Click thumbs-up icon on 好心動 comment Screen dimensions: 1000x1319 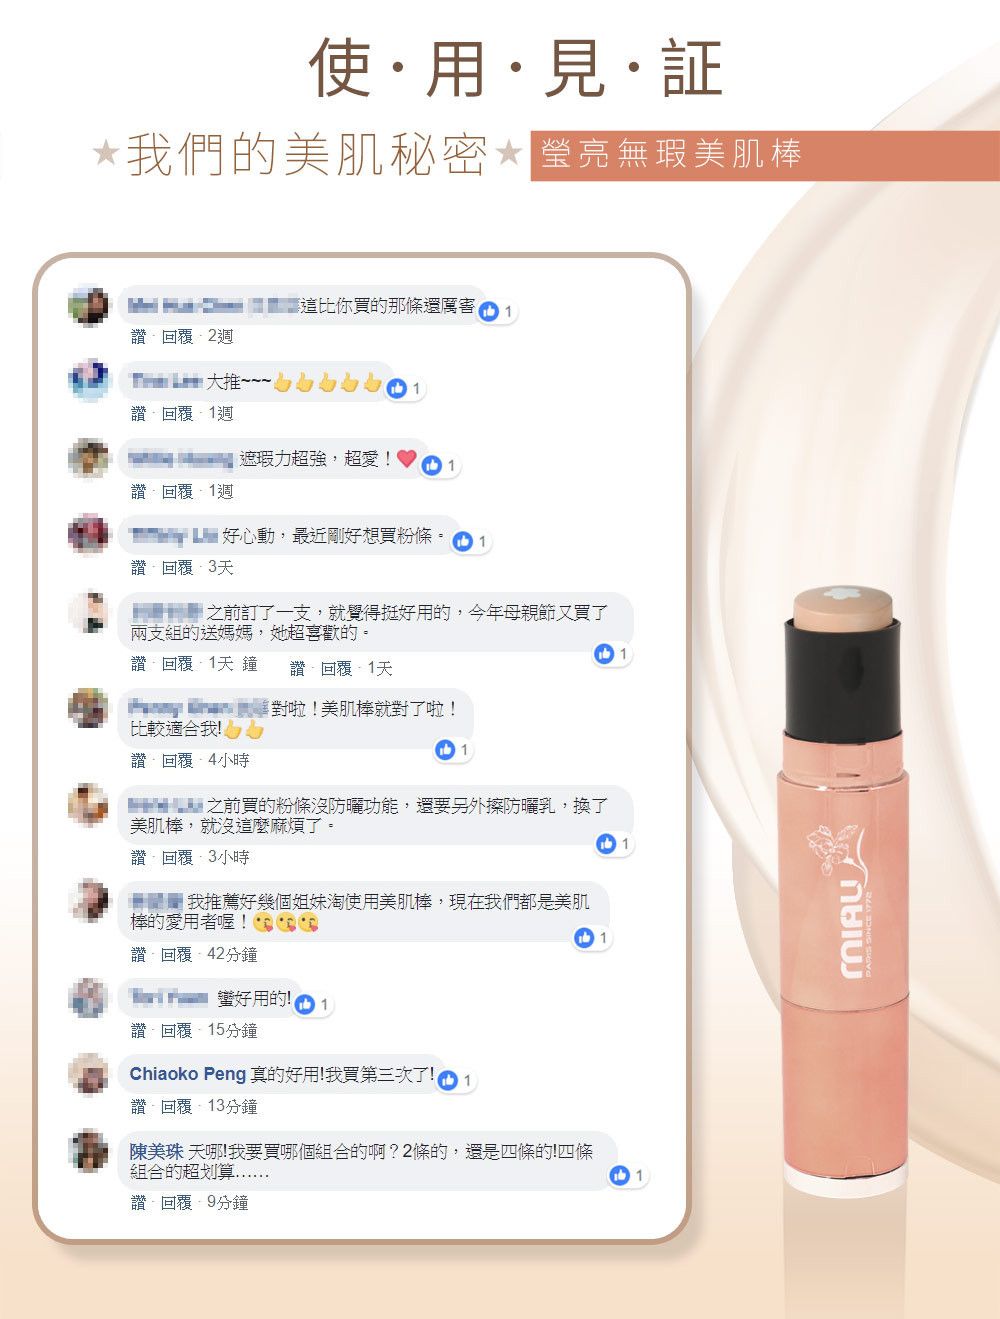pyautogui.click(x=462, y=542)
